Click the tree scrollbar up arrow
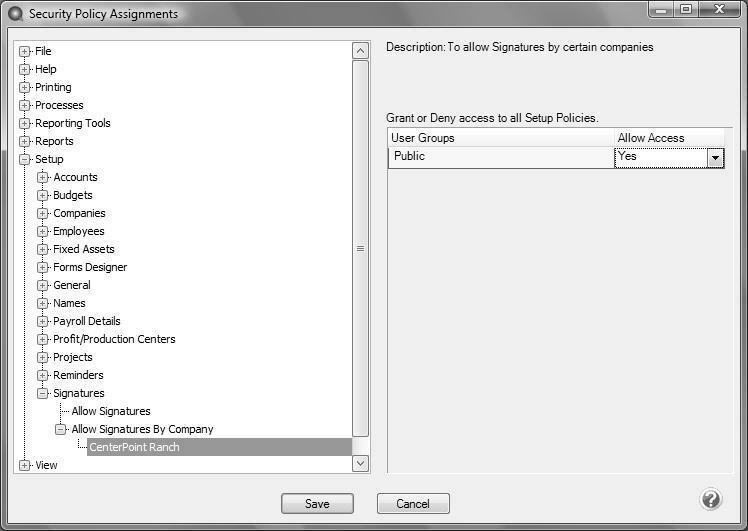 tap(360, 51)
